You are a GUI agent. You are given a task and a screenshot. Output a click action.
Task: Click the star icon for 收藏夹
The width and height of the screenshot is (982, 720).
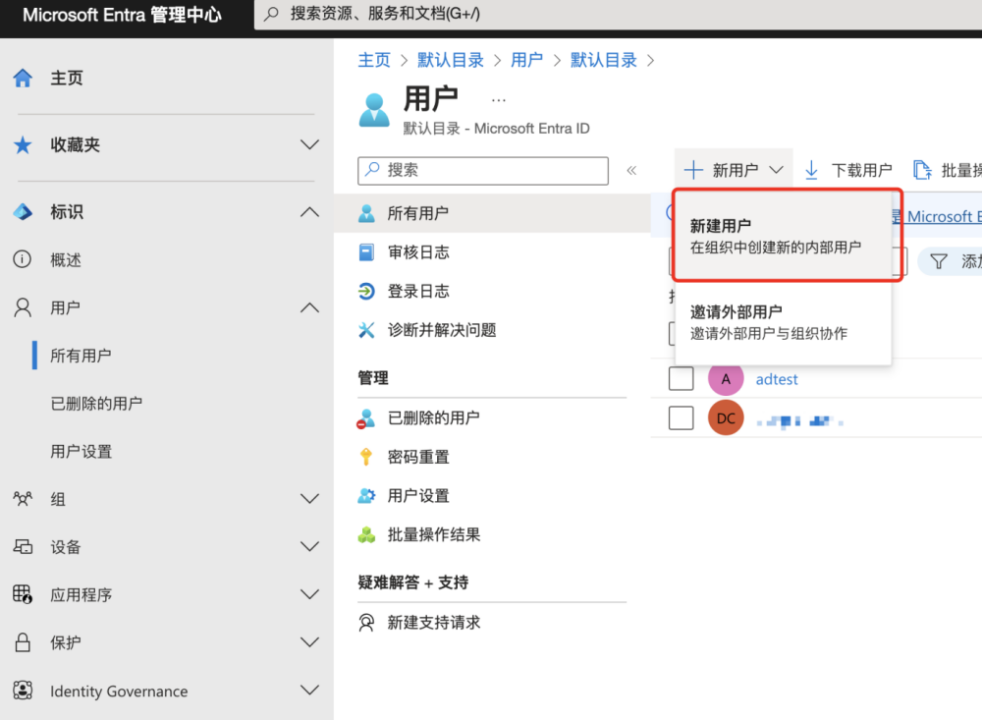pyautogui.click(x=23, y=145)
